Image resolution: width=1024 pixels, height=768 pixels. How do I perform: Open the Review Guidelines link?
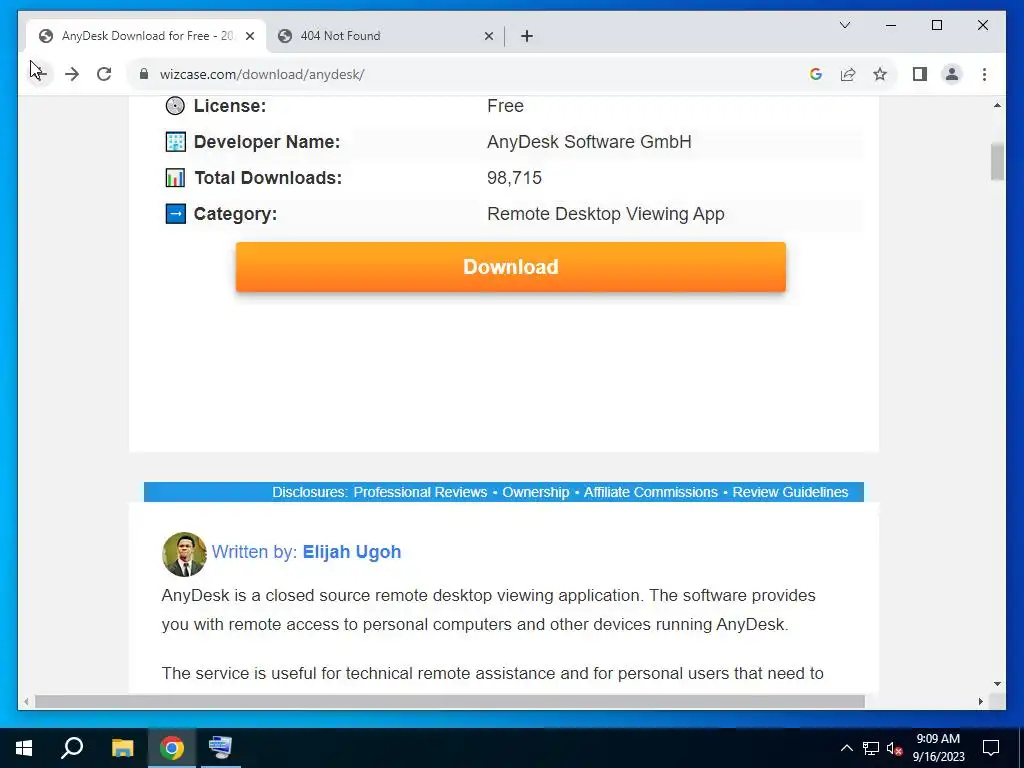pyautogui.click(x=790, y=492)
